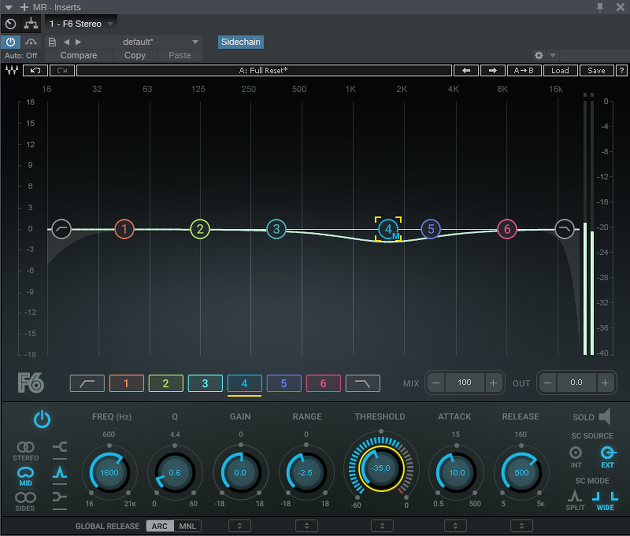Go to previous preset with left arrow
Screen dimensions: 630x536
[x=466, y=71]
